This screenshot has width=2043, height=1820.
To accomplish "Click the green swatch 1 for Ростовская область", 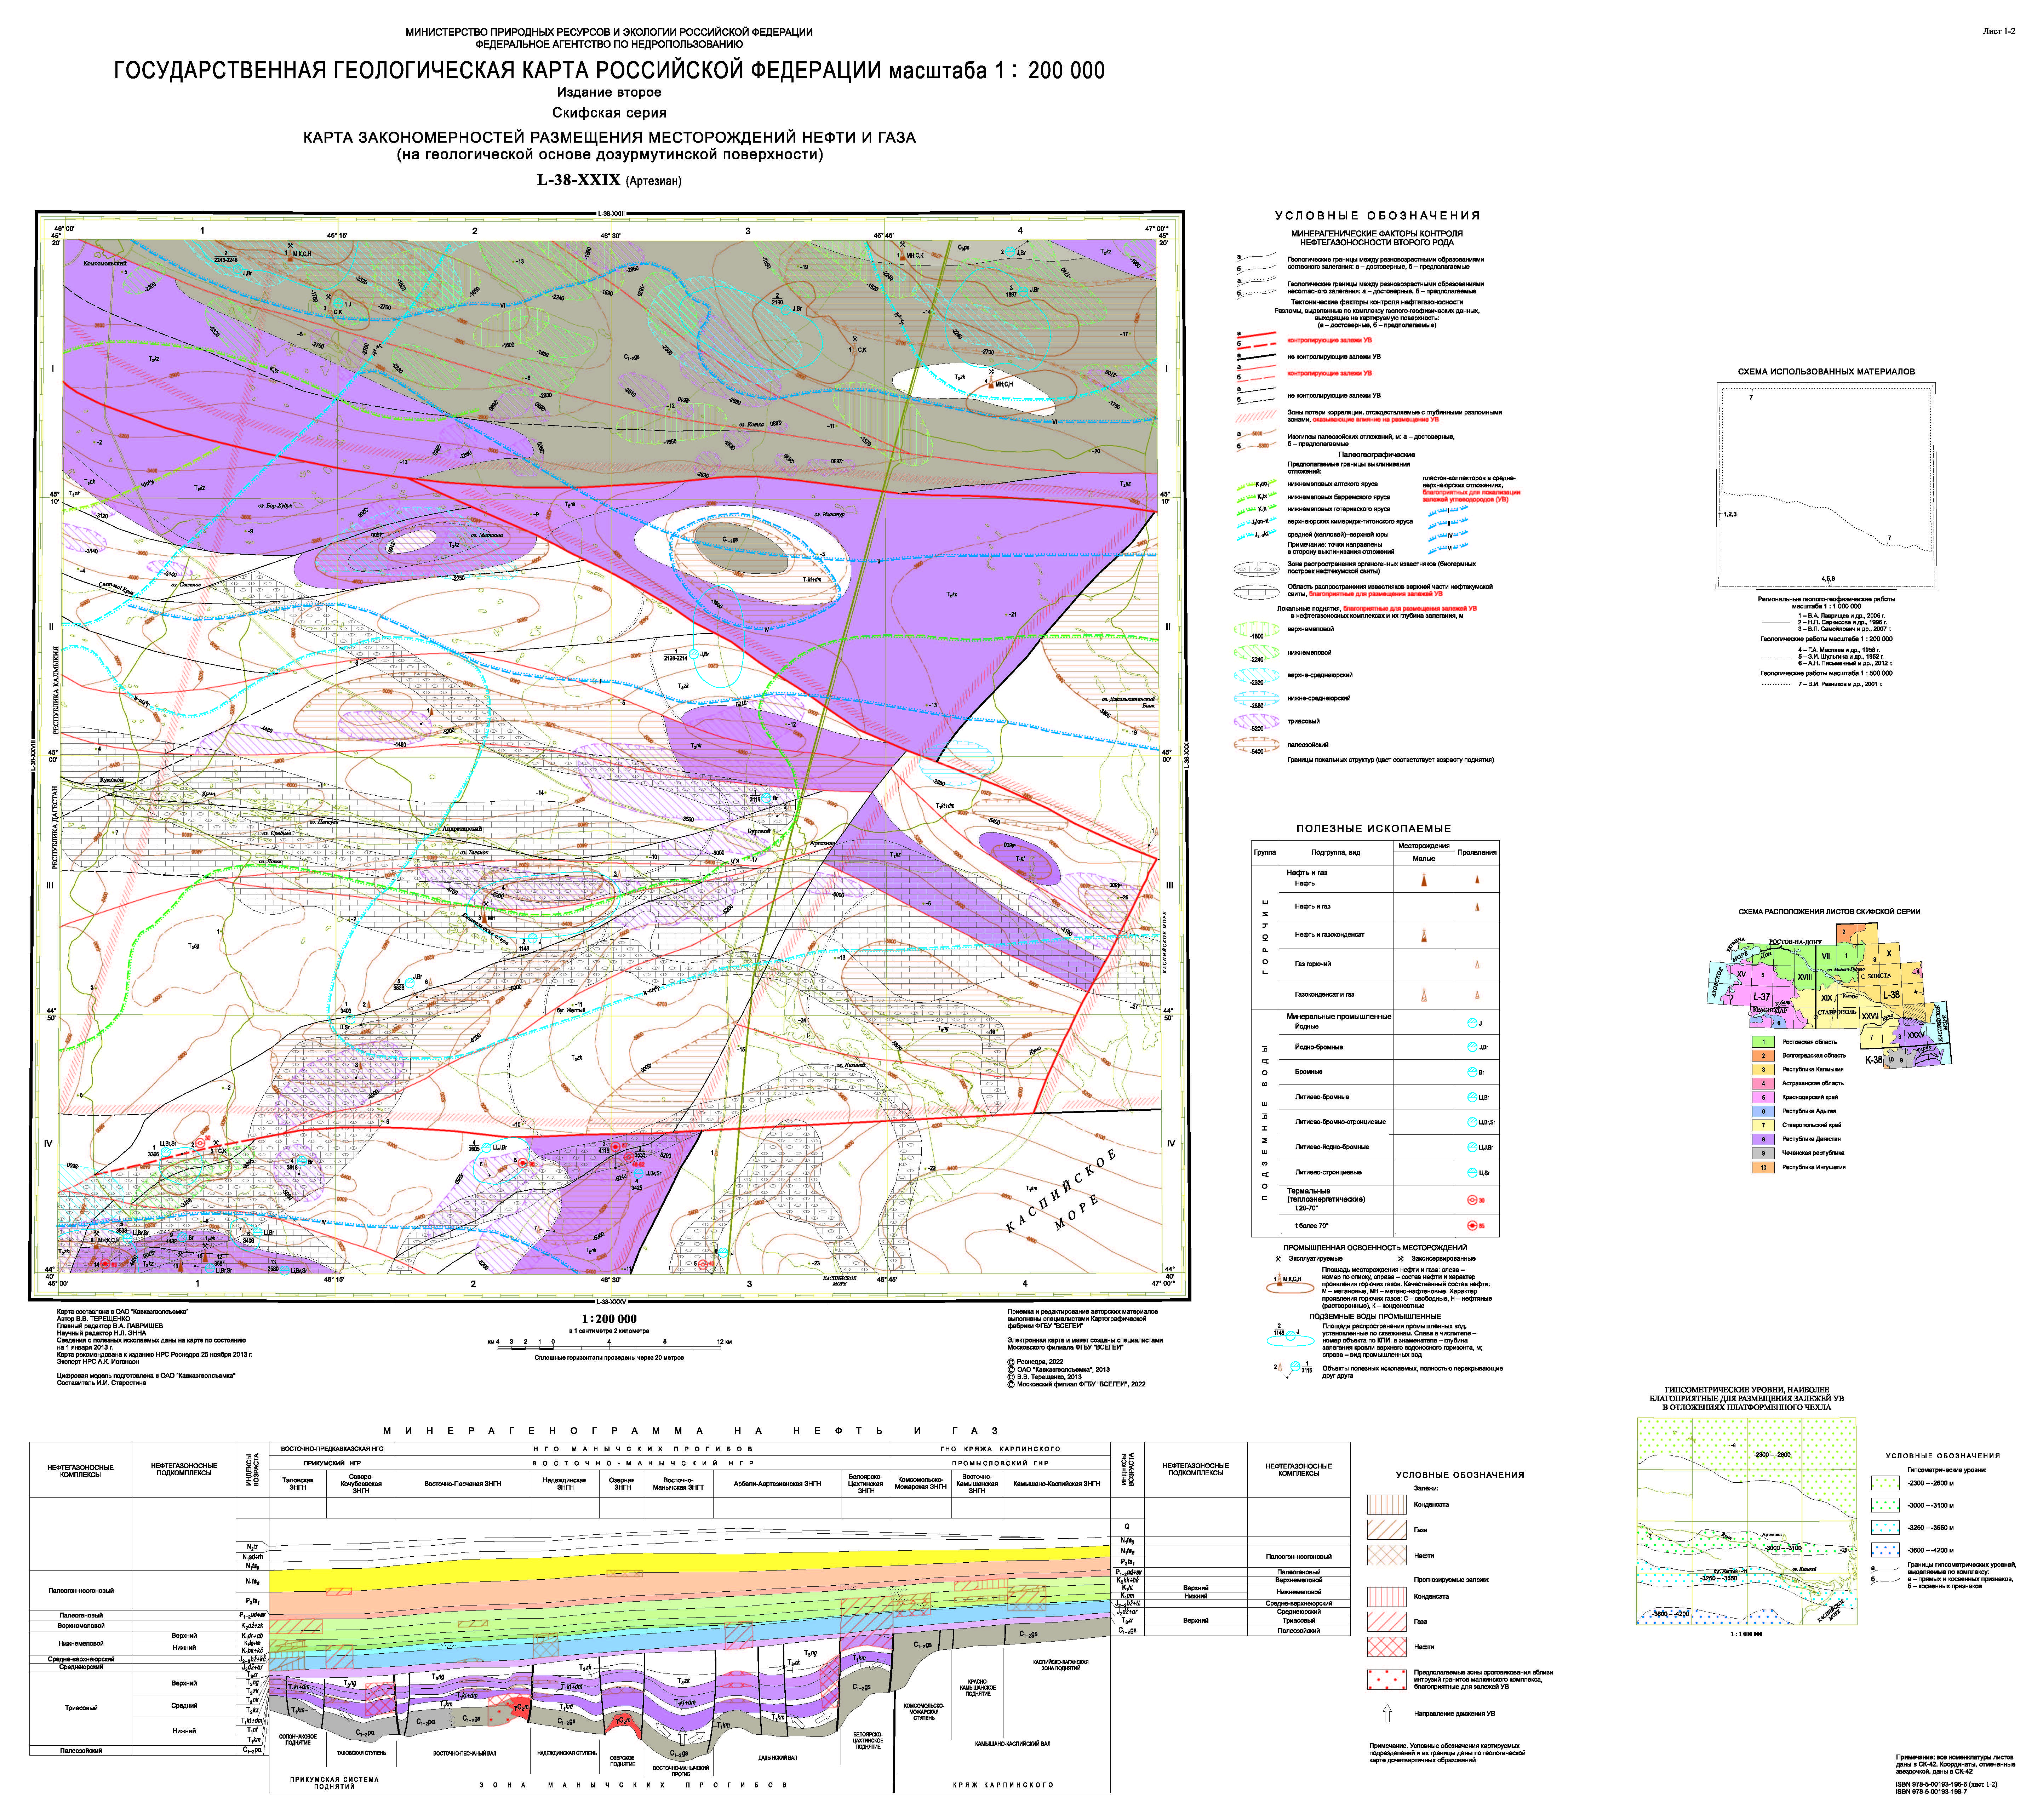I will 1764,1042.
